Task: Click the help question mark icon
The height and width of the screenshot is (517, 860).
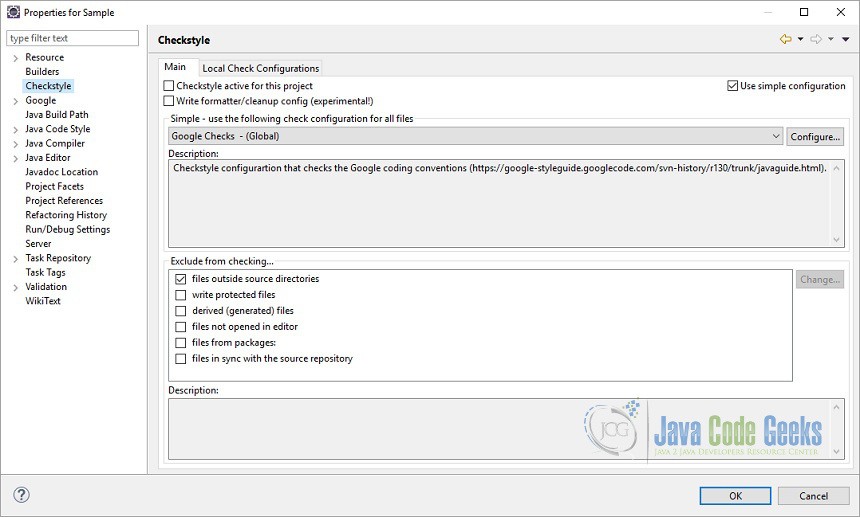Action: (21, 495)
